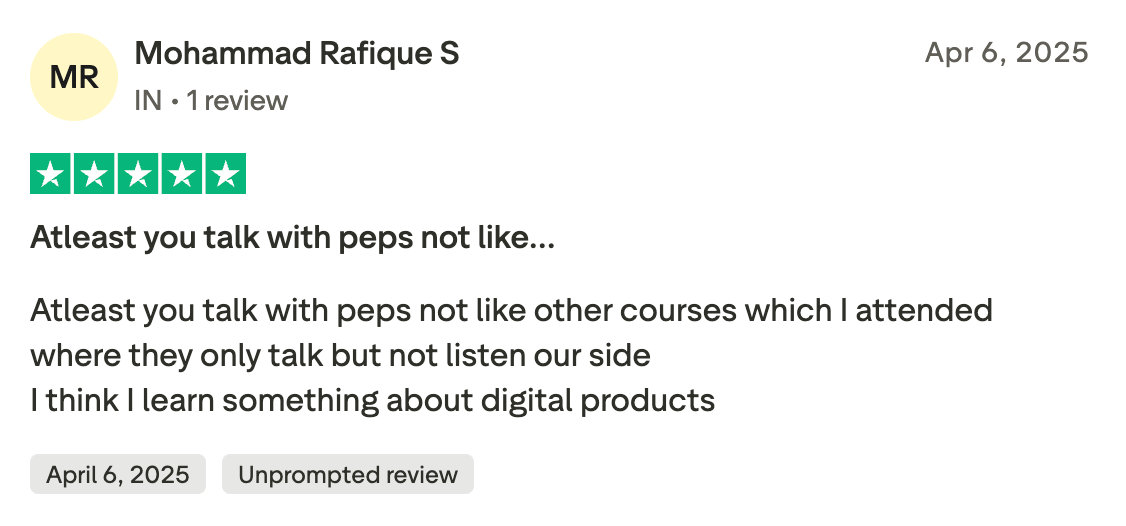
Task: Open the reviewer's '1 review' count
Action: pyautogui.click(x=237, y=101)
